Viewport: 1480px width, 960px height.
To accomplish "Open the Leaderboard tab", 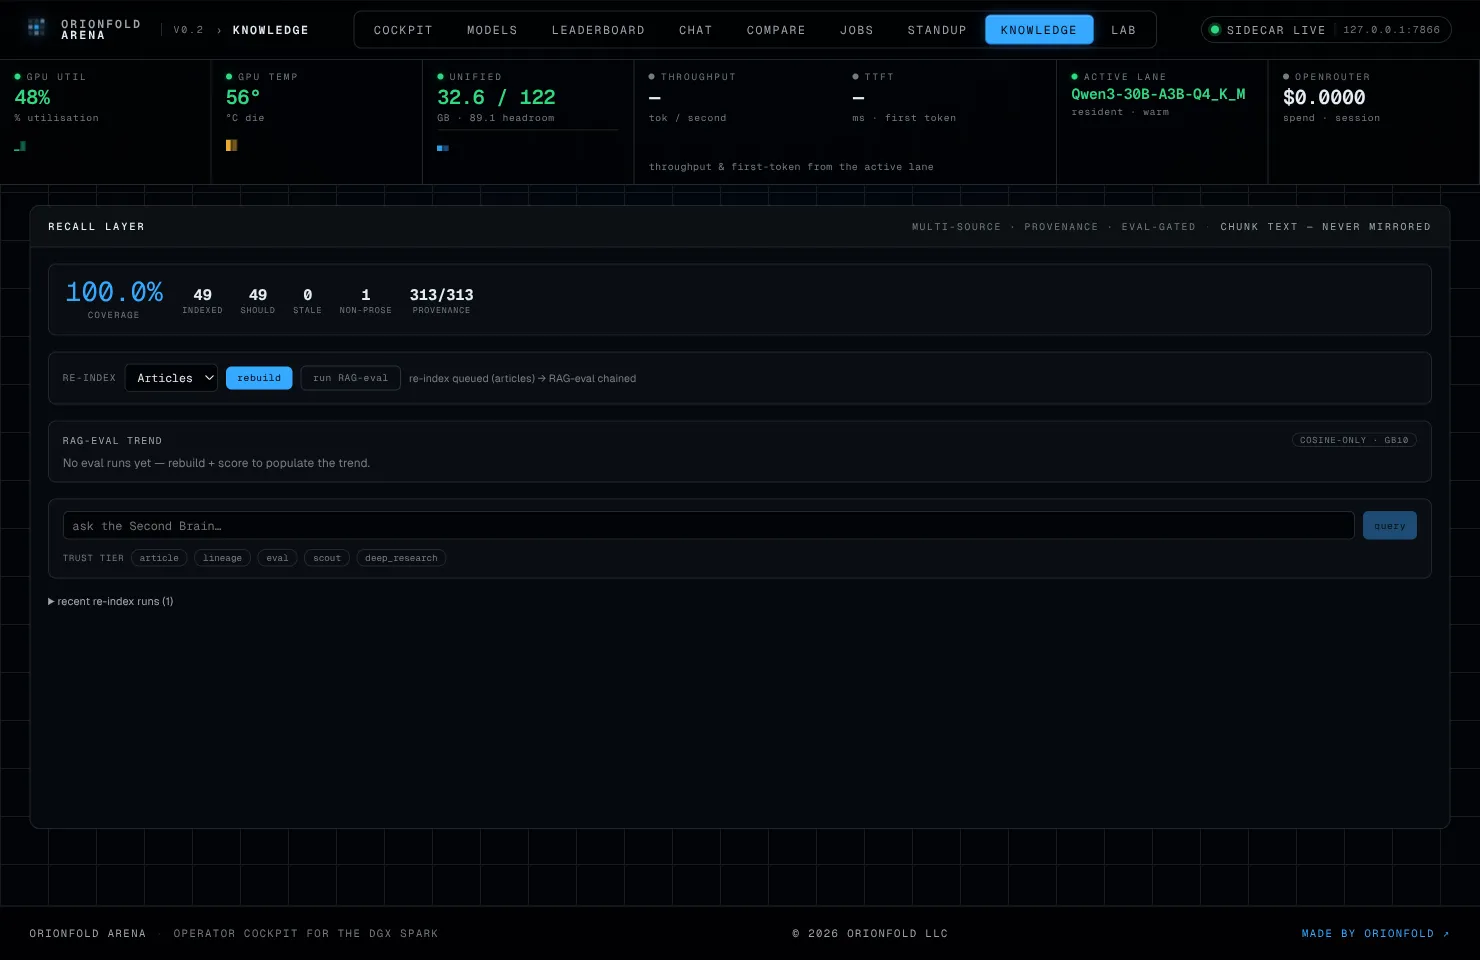I will point(598,30).
